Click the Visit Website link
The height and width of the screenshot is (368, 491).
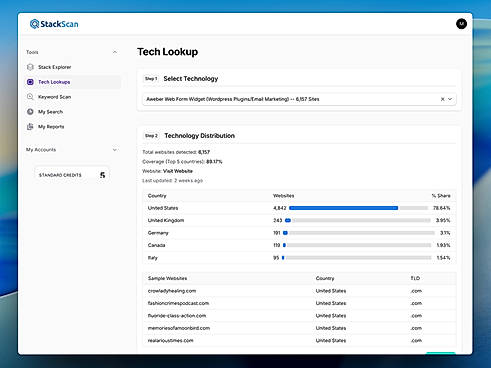(x=178, y=171)
